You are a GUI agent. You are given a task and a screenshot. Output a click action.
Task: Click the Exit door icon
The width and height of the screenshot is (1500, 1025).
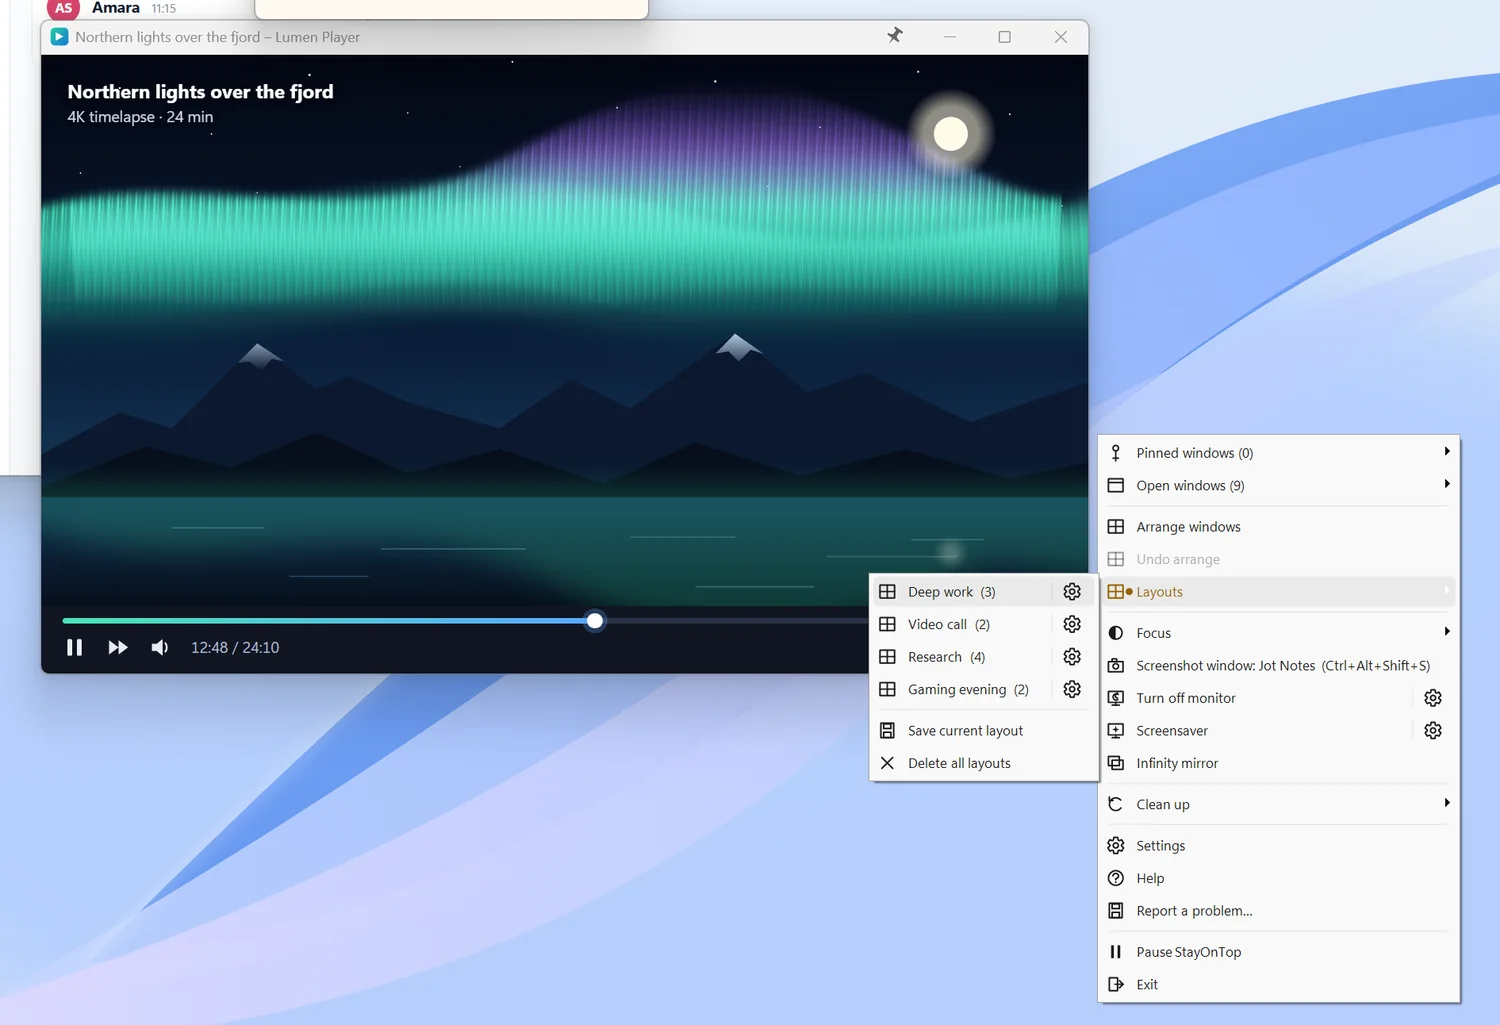tap(1116, 984)
